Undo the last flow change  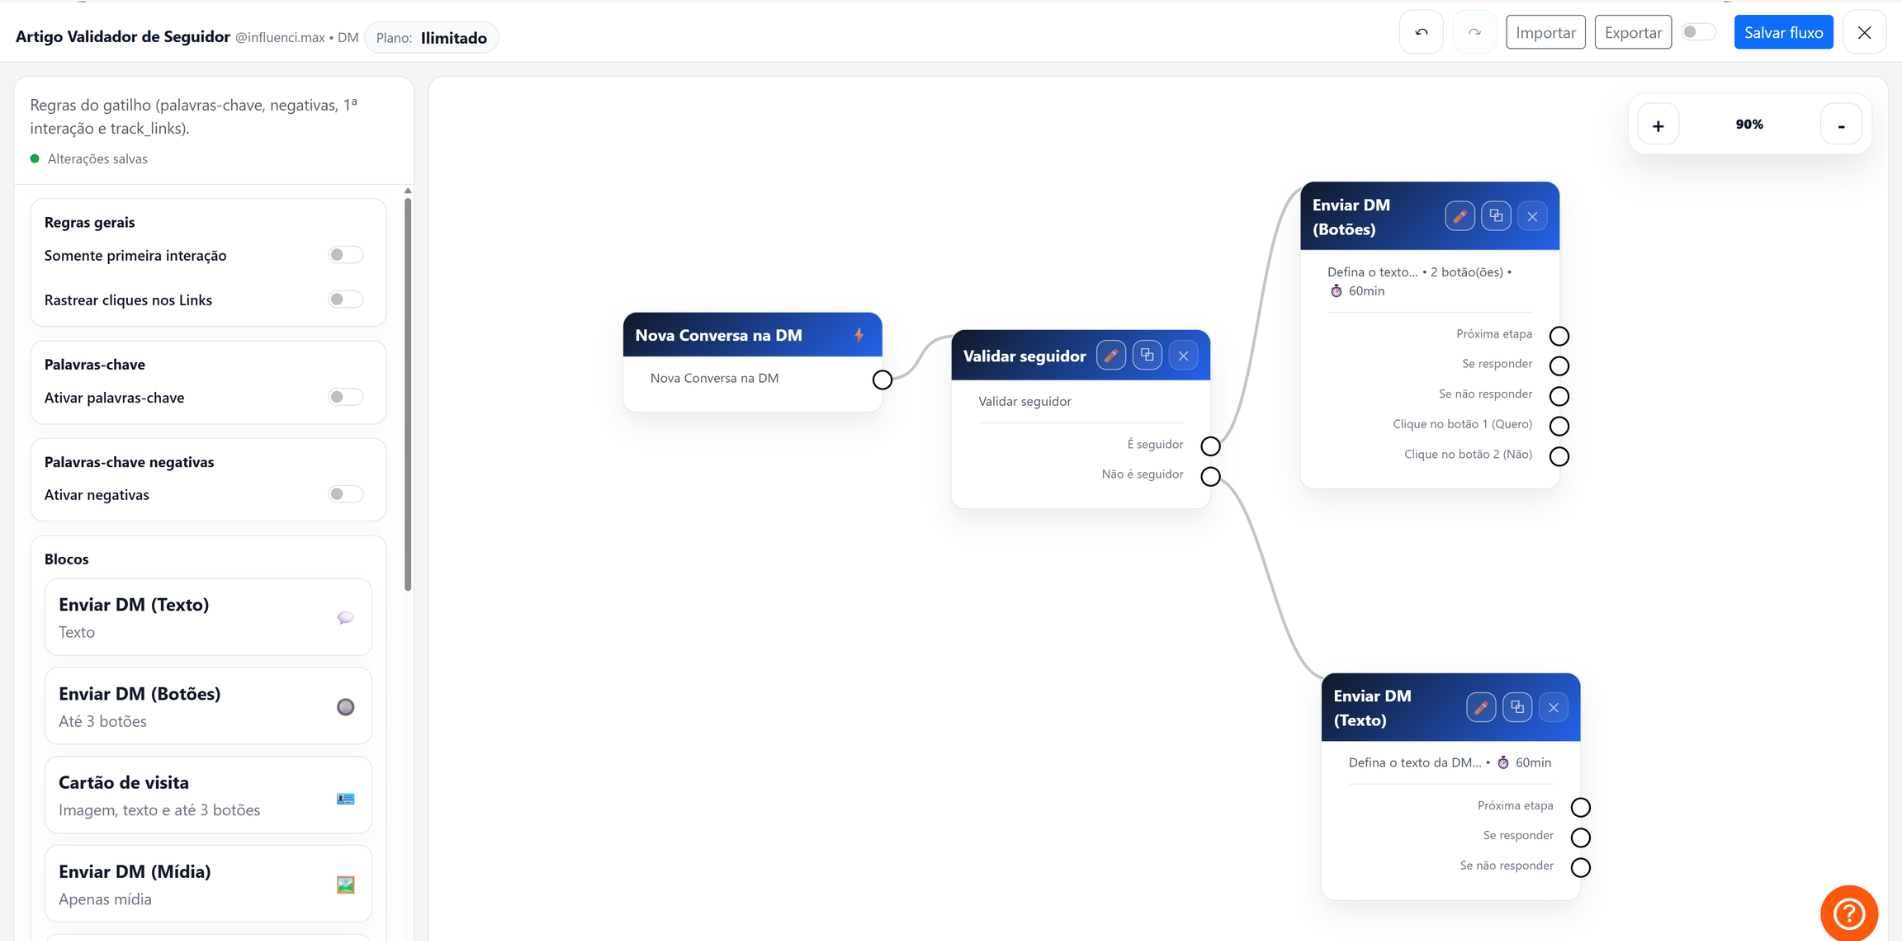(x=1421, y=33)
